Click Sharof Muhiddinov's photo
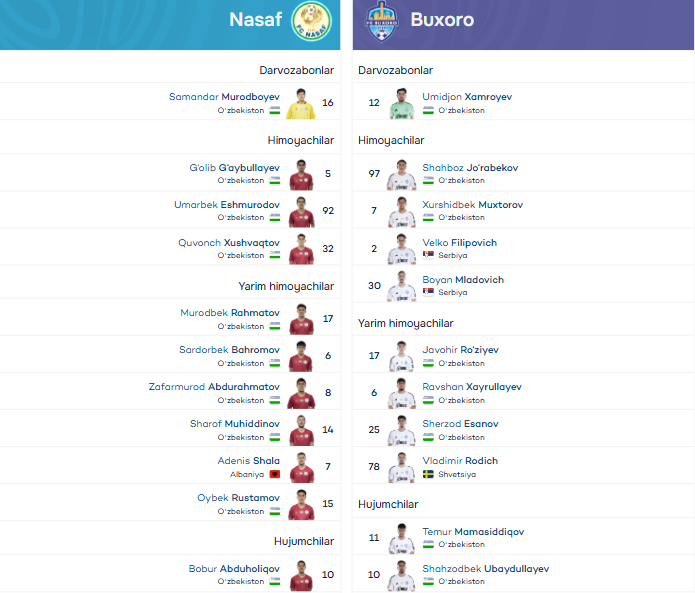Viewport: 695px width, 593px height. coord(301,430)
